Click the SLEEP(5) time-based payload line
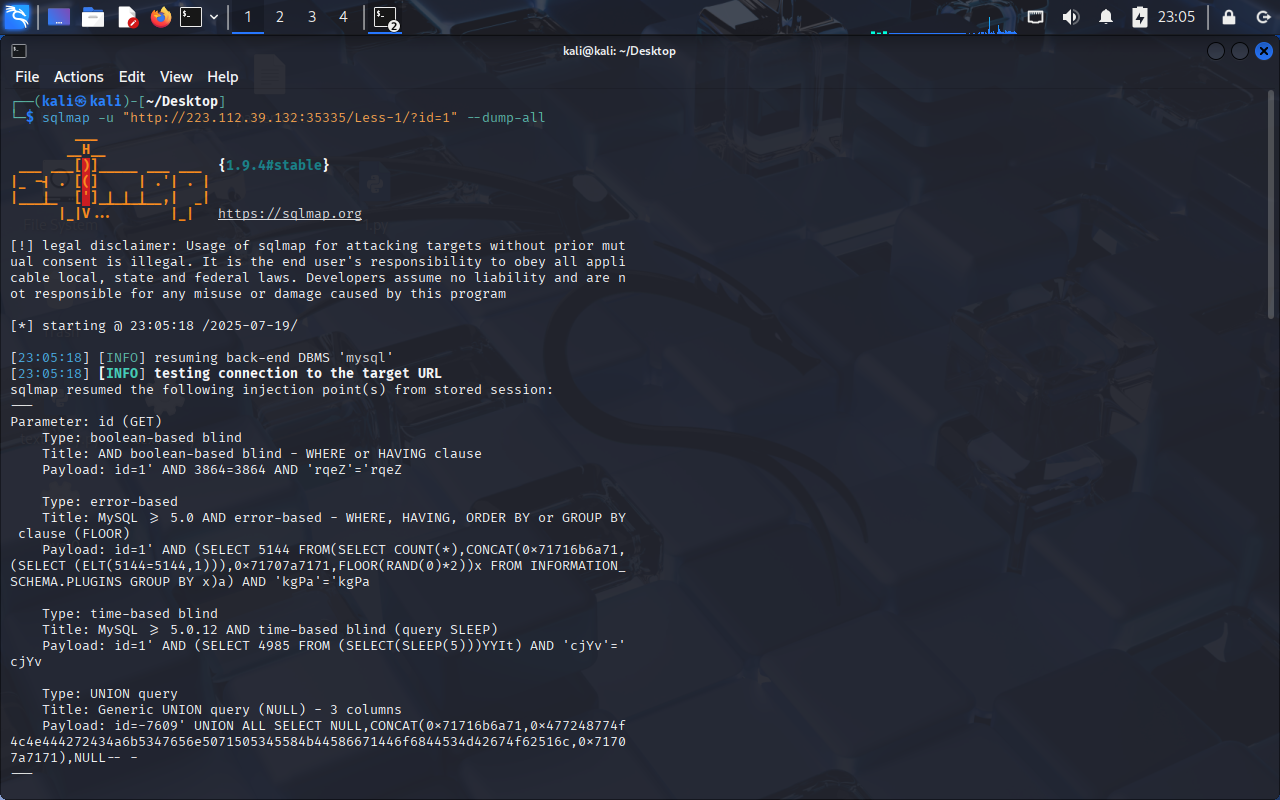 coord(318,654)
